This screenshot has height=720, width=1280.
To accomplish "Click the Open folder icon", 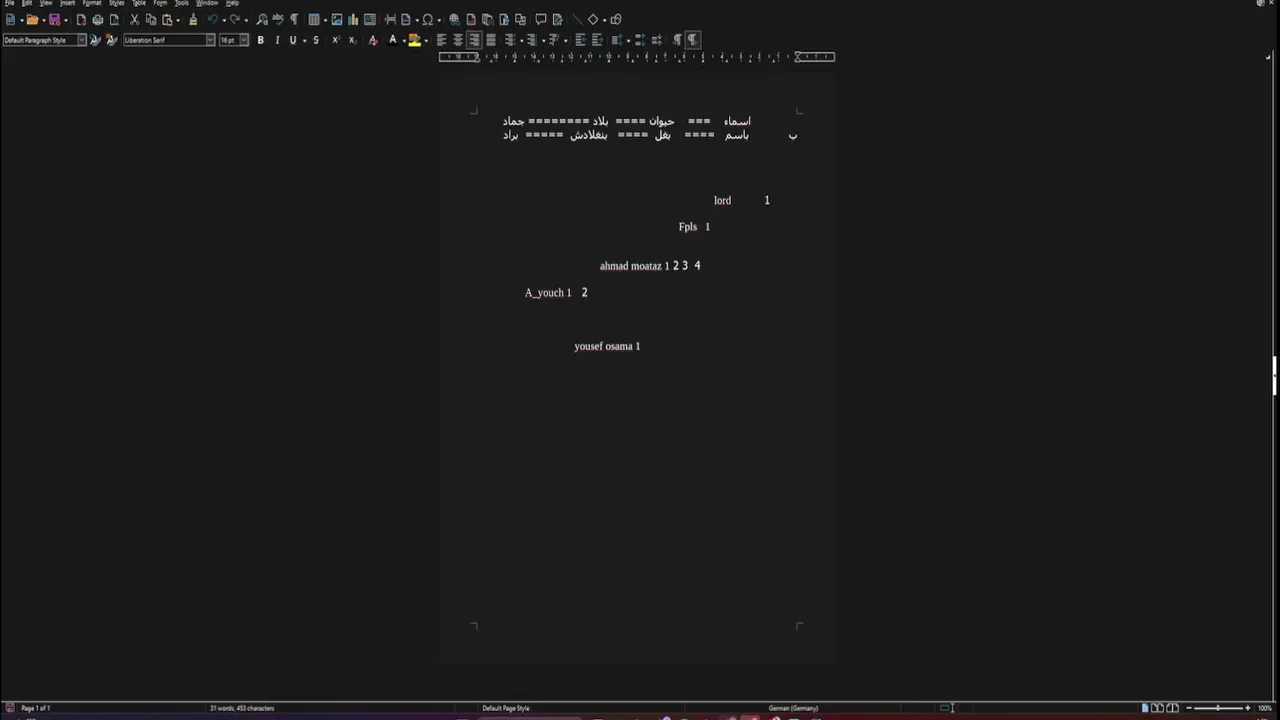I will click(x=32, y=20).
